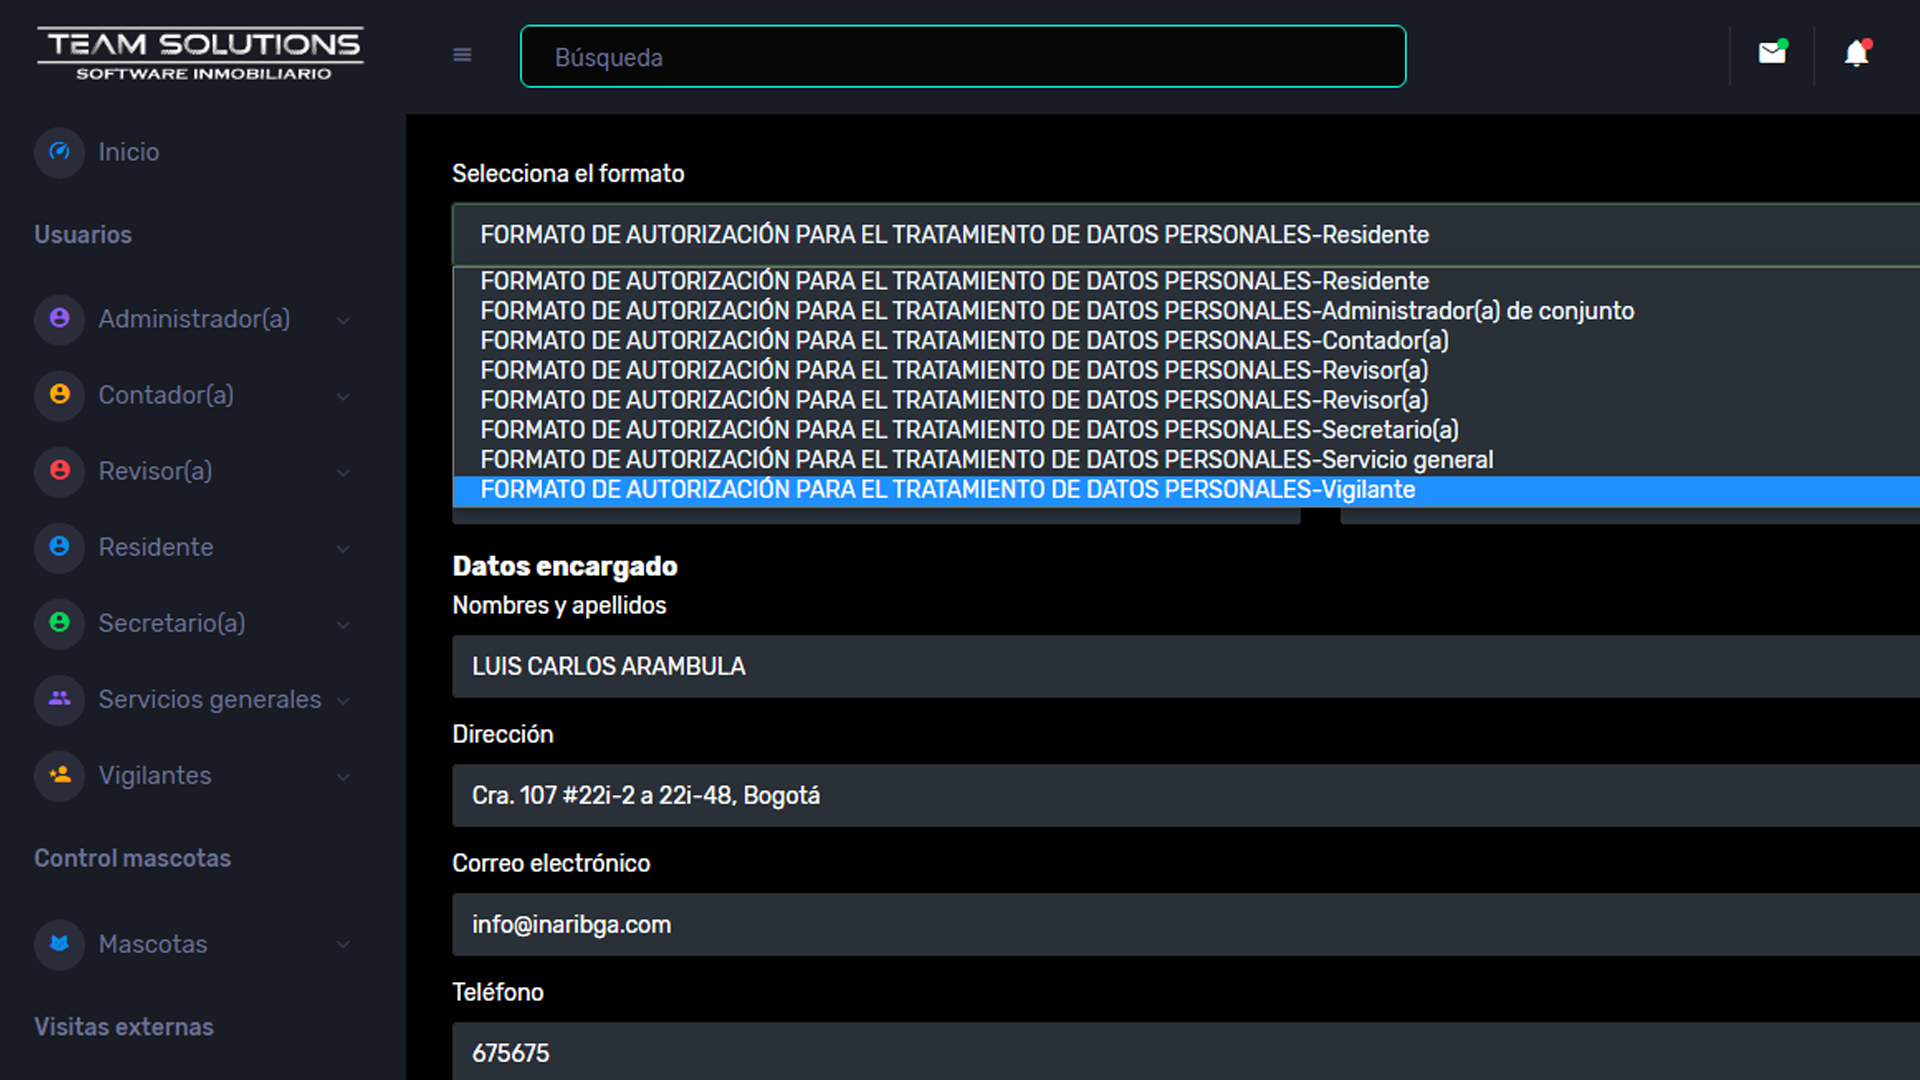
Task: Focus the Búsqueda search field
Action: pyautogui.click(x=963, y=57)
